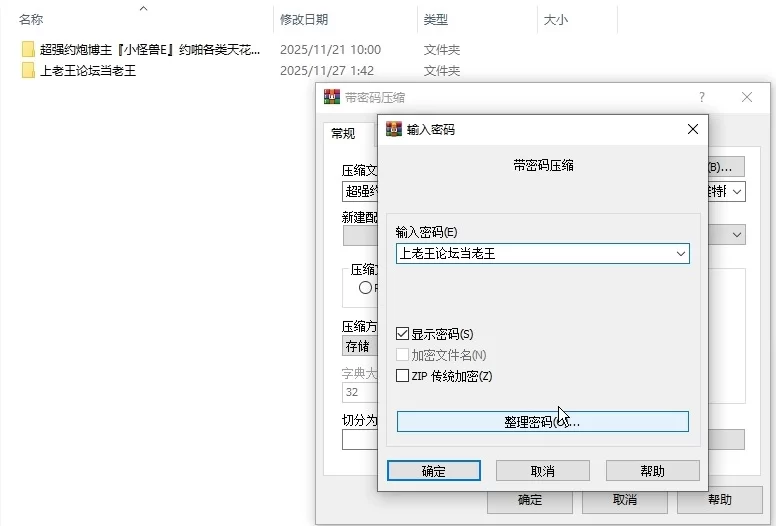Select the 上老王论坛当老王 folder icon
The height and width of the screenshot is (526, 776).
coord(28,71)
